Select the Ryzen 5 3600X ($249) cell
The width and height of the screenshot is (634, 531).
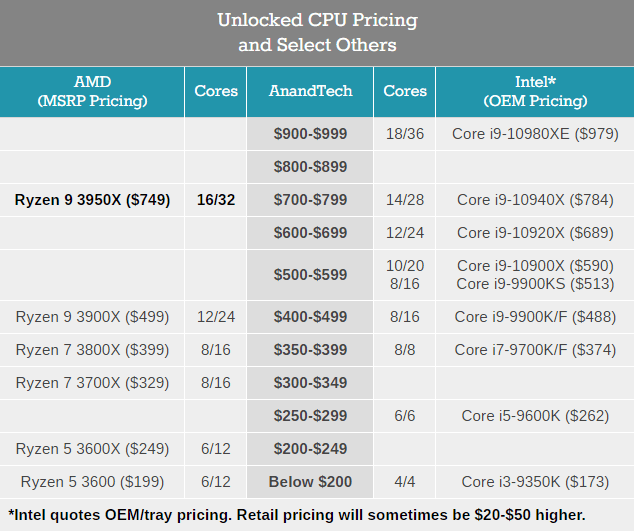click(92, 449)
